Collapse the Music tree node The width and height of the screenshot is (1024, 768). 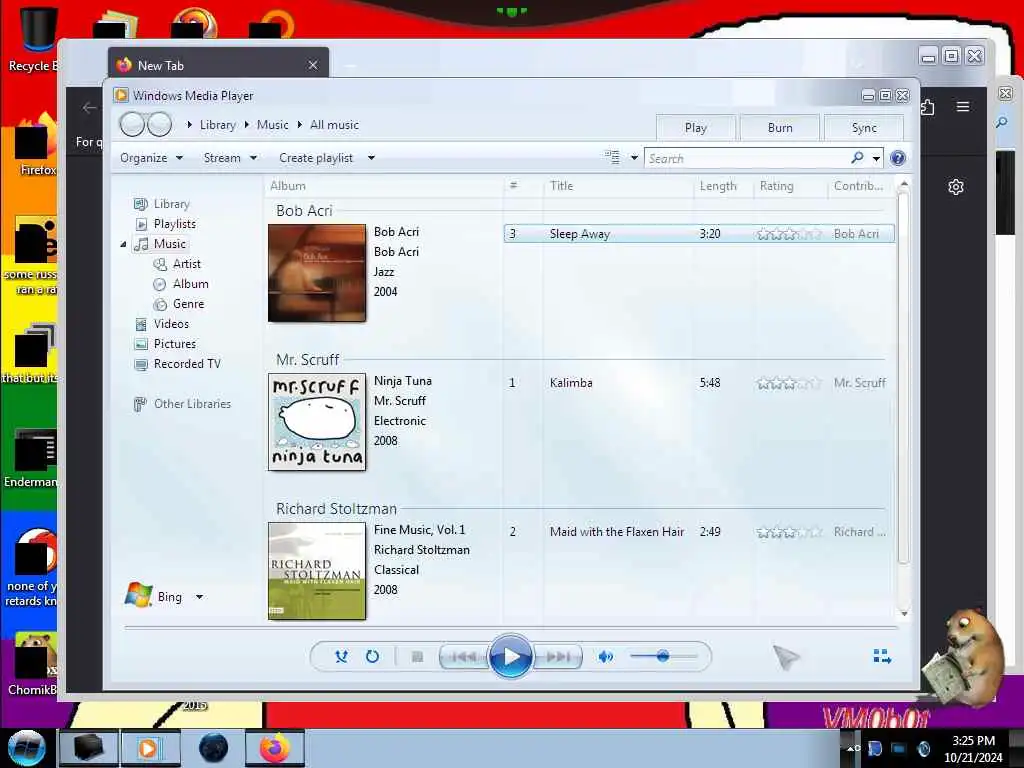(123, 244)
